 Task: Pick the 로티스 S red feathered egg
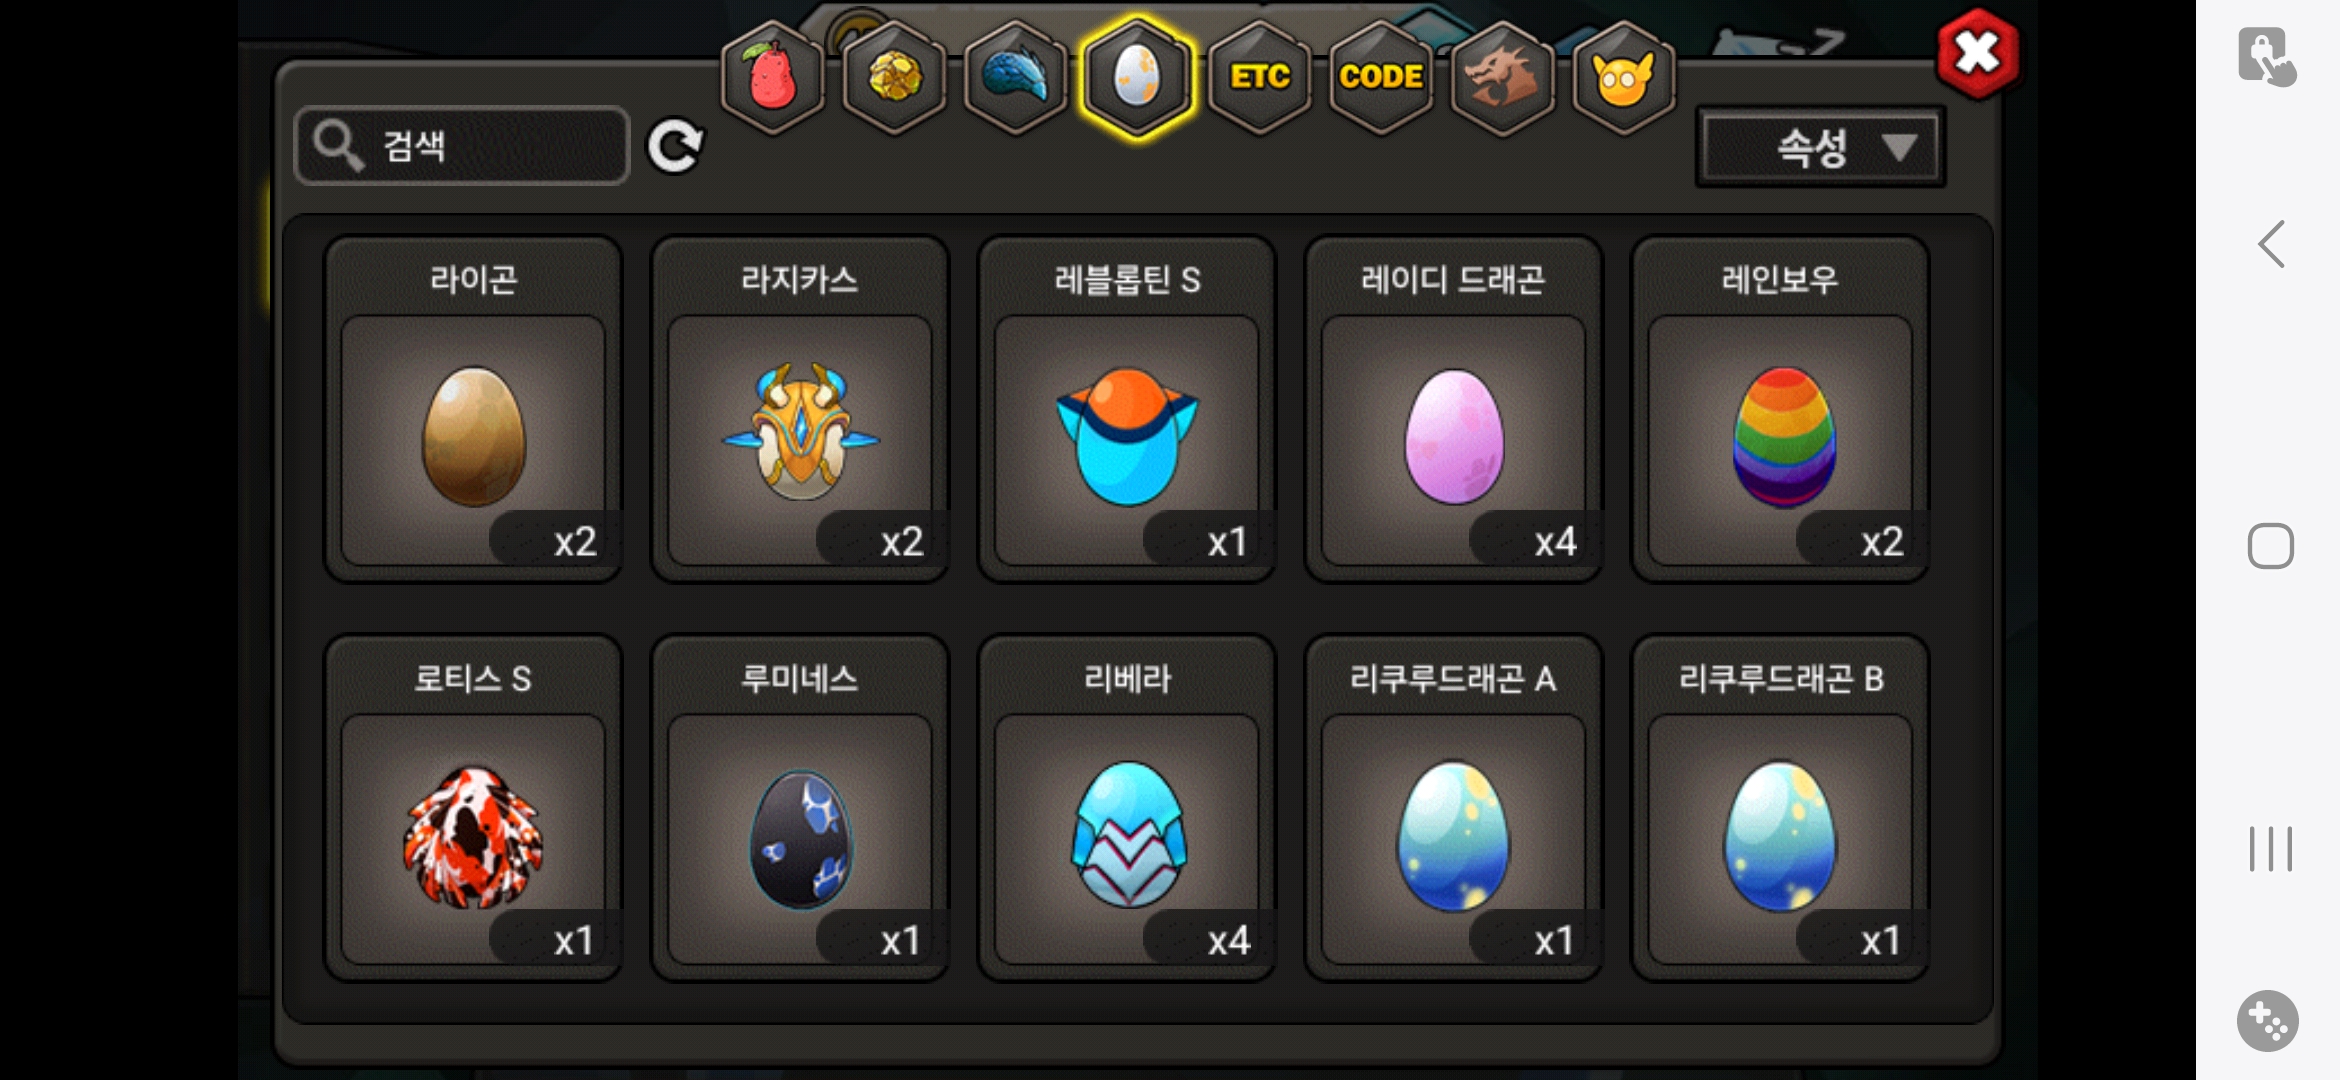[x=473, y=808]
